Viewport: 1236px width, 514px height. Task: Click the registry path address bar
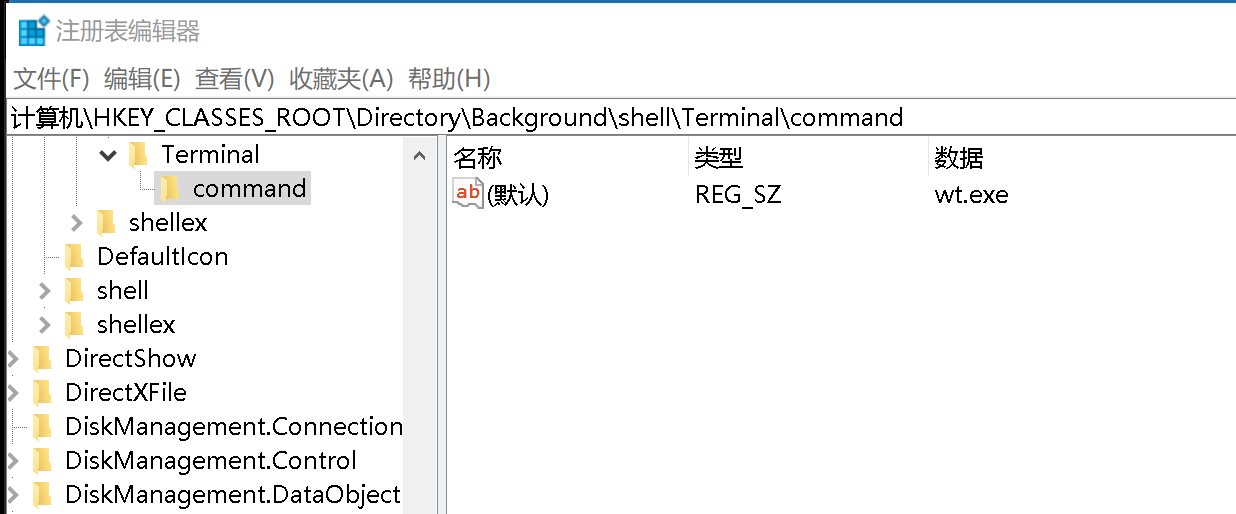tap(620, 118)
